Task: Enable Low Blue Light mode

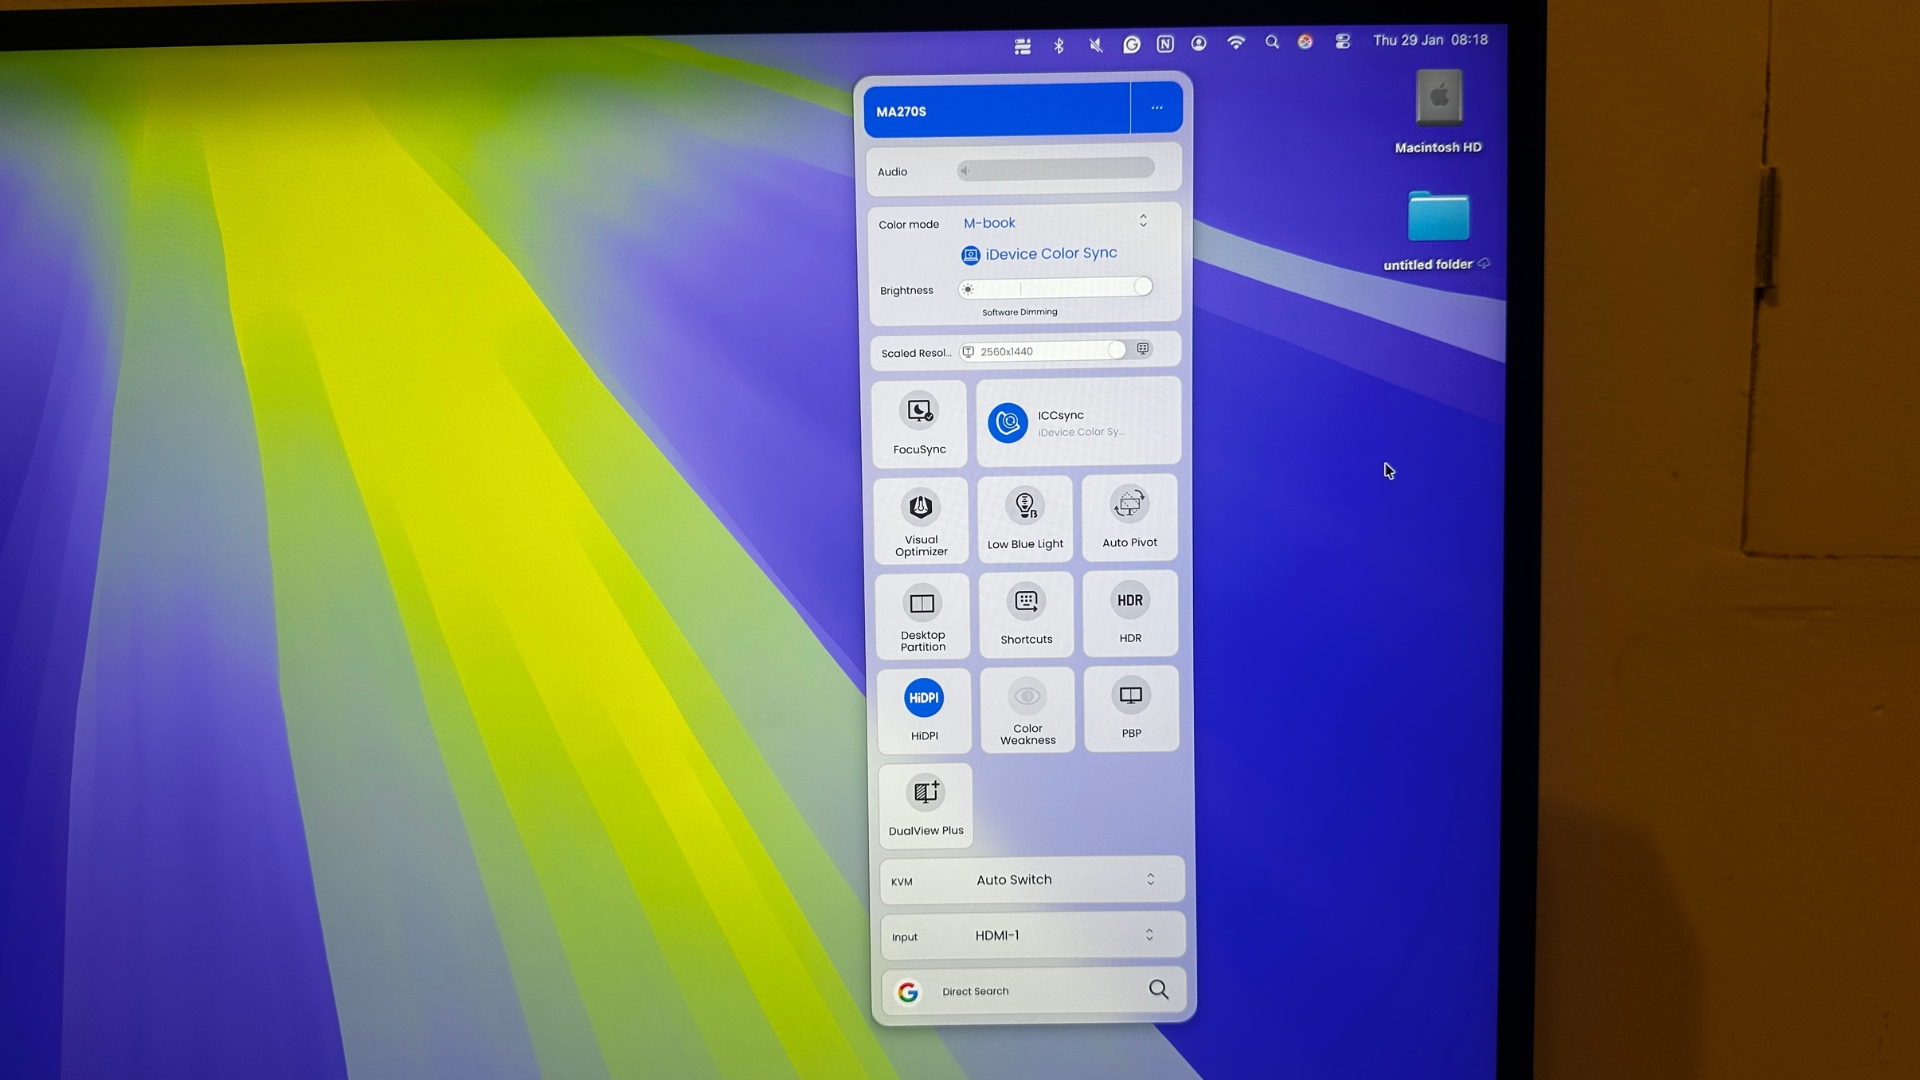Action: click(x=1025, y=517)
